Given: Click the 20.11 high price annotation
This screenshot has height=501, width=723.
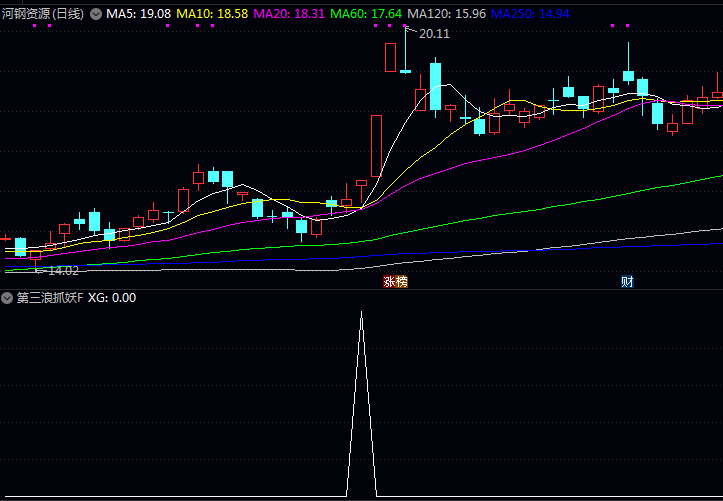Looking at the screenshot, I should (434, 34).
